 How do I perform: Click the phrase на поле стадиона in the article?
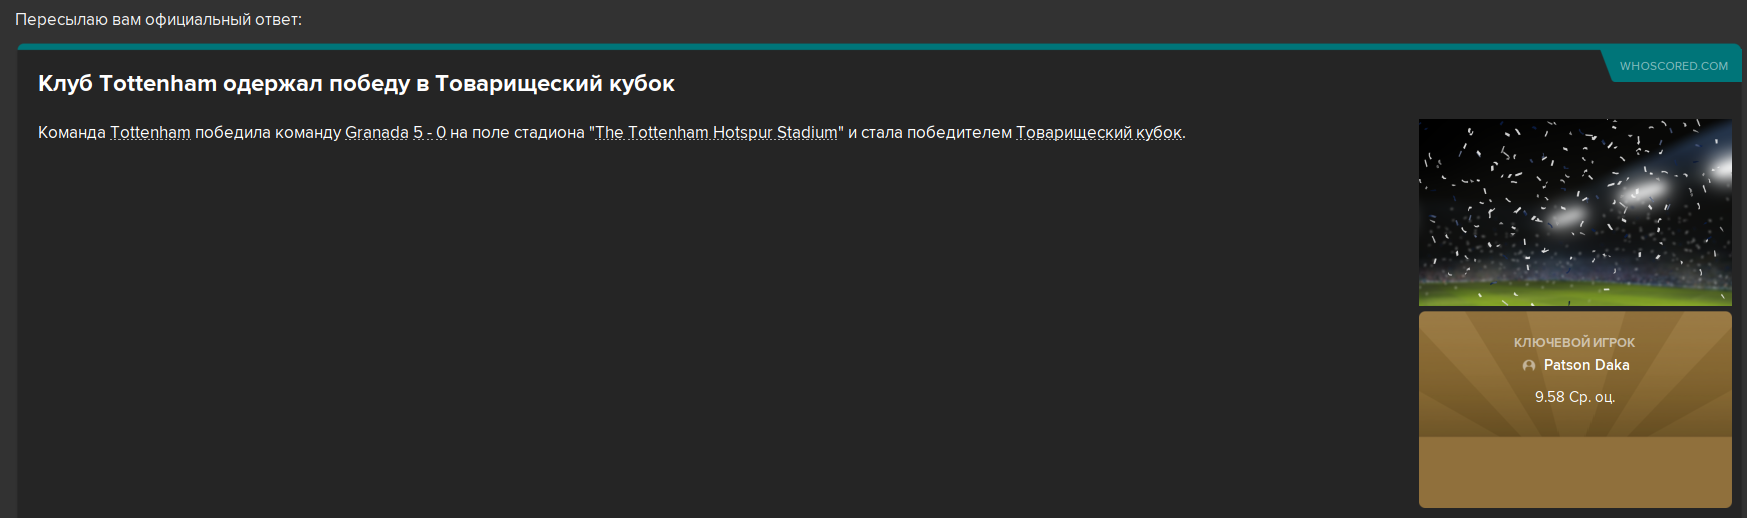pos(518,133)
